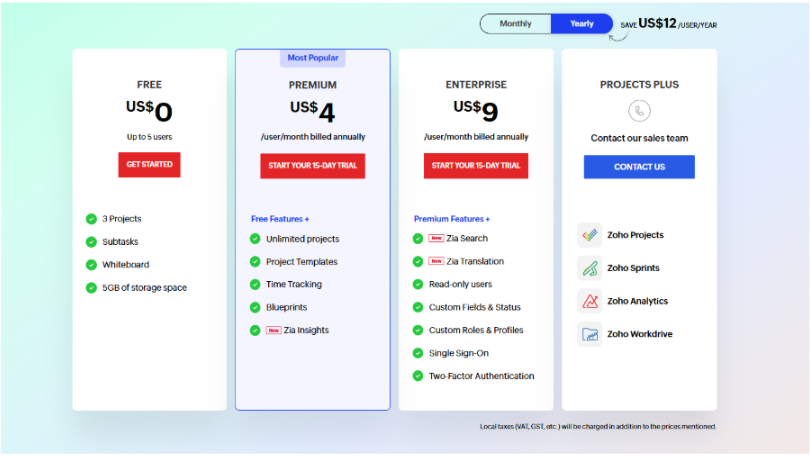810x457 pixels.
Task: Click checkmark beside Two-Factor Authentication
Action: pyautogui.click(x=418, y=376)
